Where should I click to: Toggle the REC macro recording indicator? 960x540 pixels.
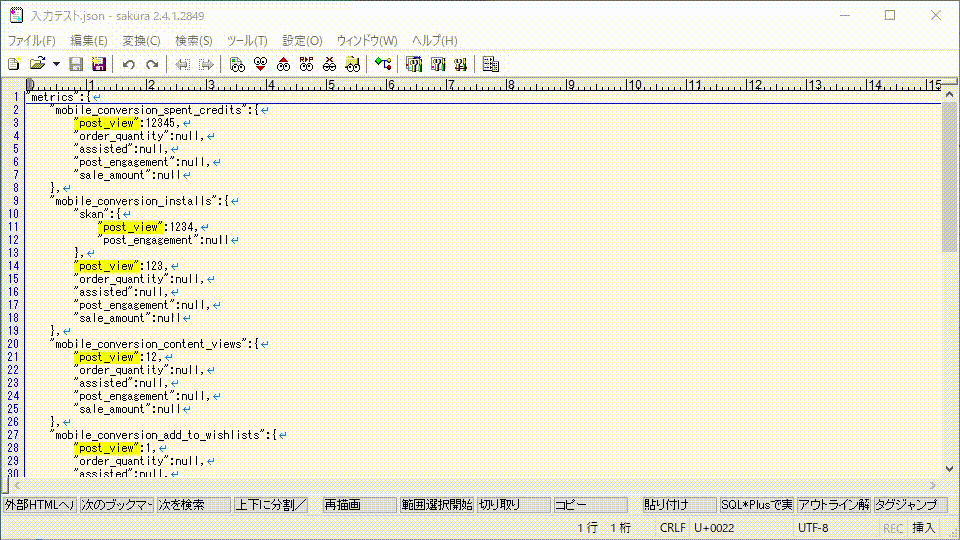[x=892, y=527]
